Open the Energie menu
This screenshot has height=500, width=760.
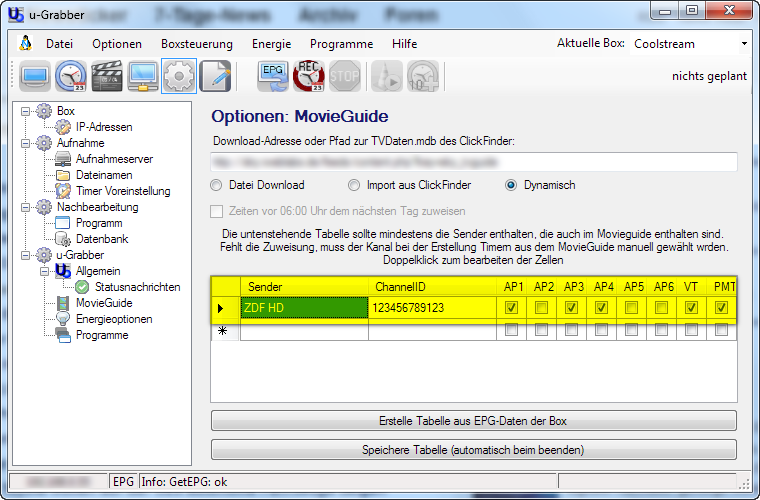pyautogui.click(x=271, y=44)
